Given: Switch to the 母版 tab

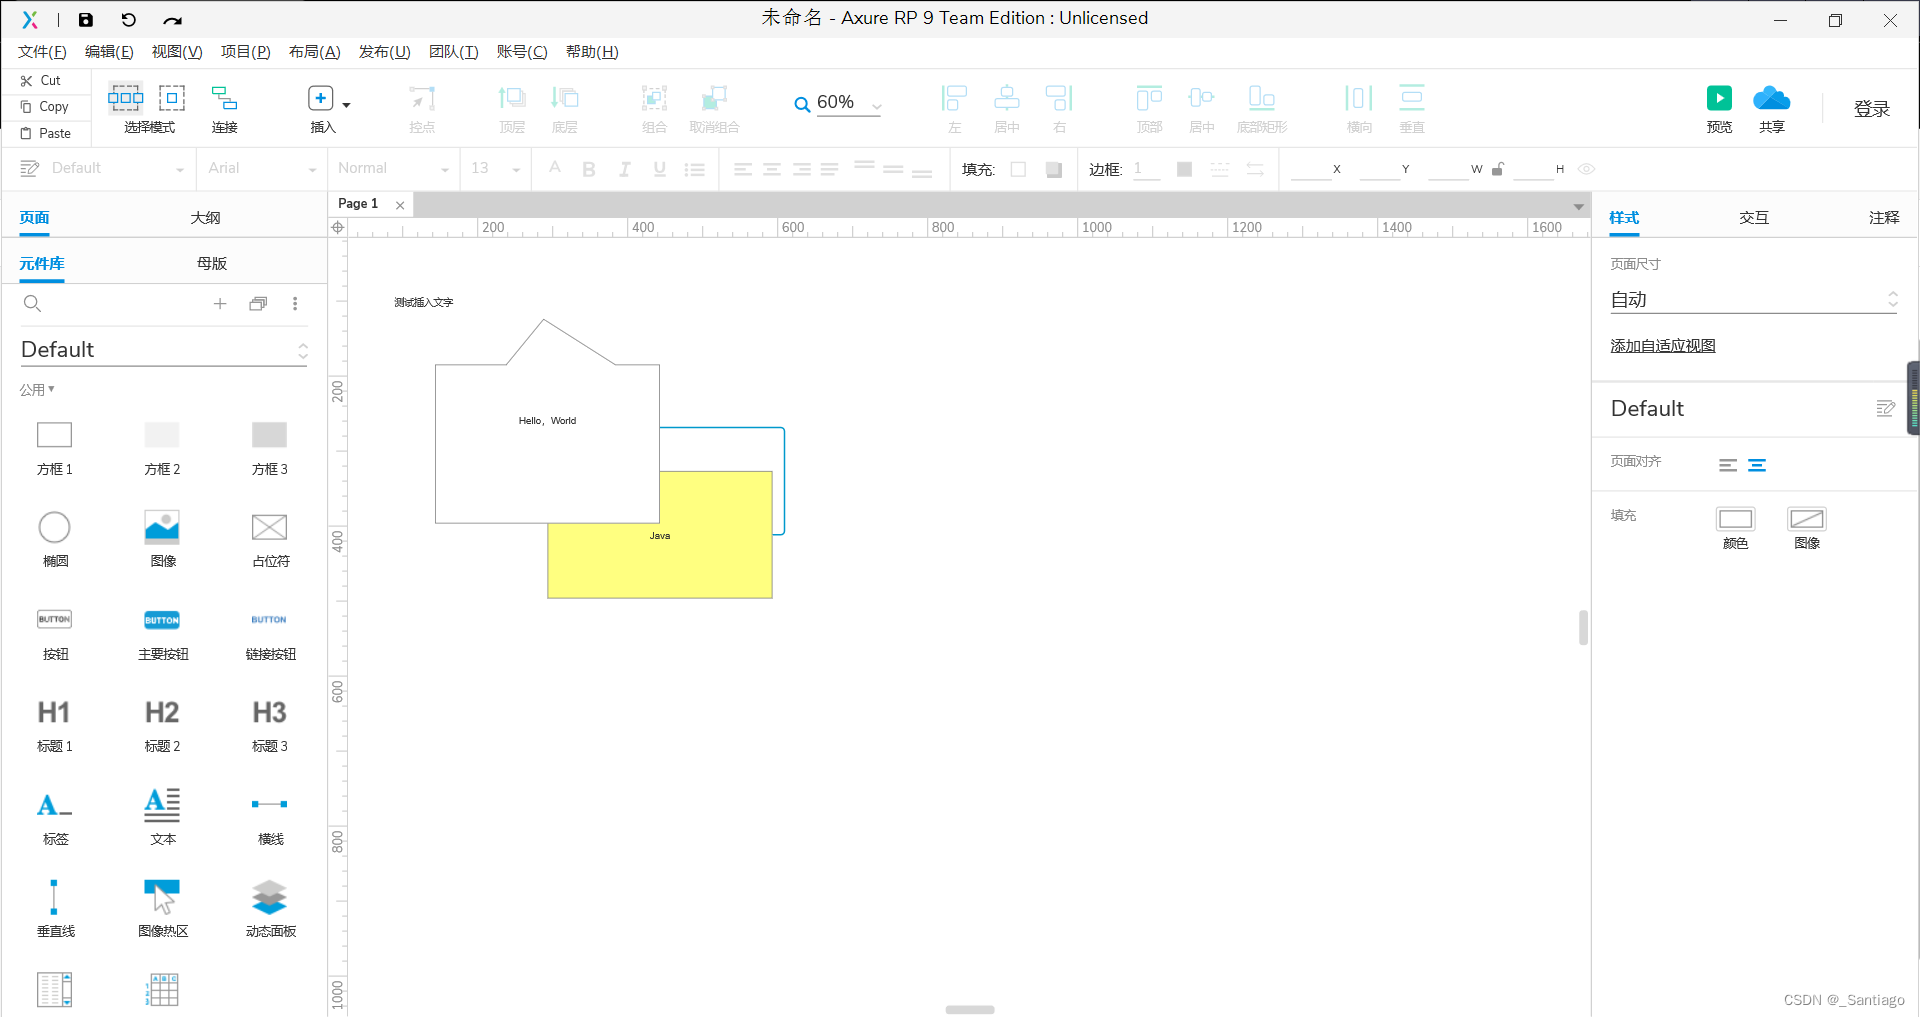Looking at the screenshot, I should [212, 264].
